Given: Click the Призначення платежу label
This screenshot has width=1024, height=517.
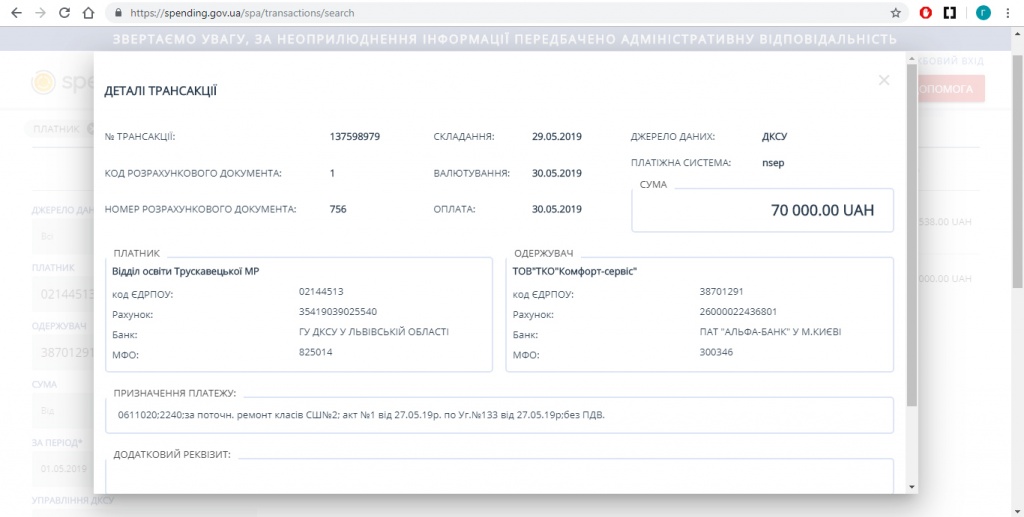Looking at the screenshot, I should tap(175, 393).
